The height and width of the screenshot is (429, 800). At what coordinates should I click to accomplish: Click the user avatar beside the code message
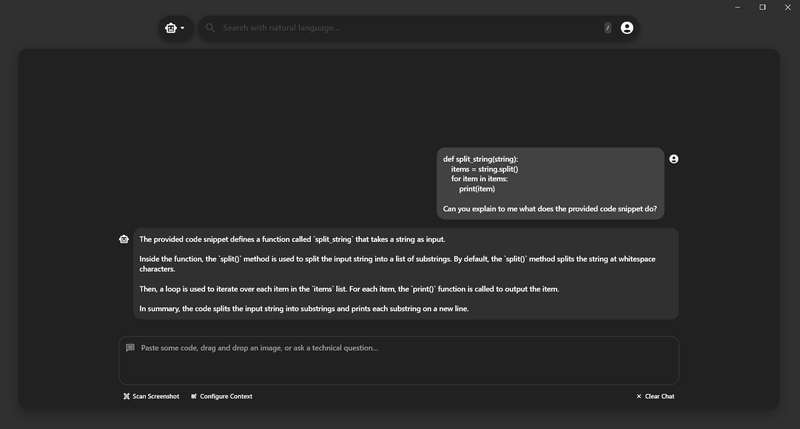674,159
